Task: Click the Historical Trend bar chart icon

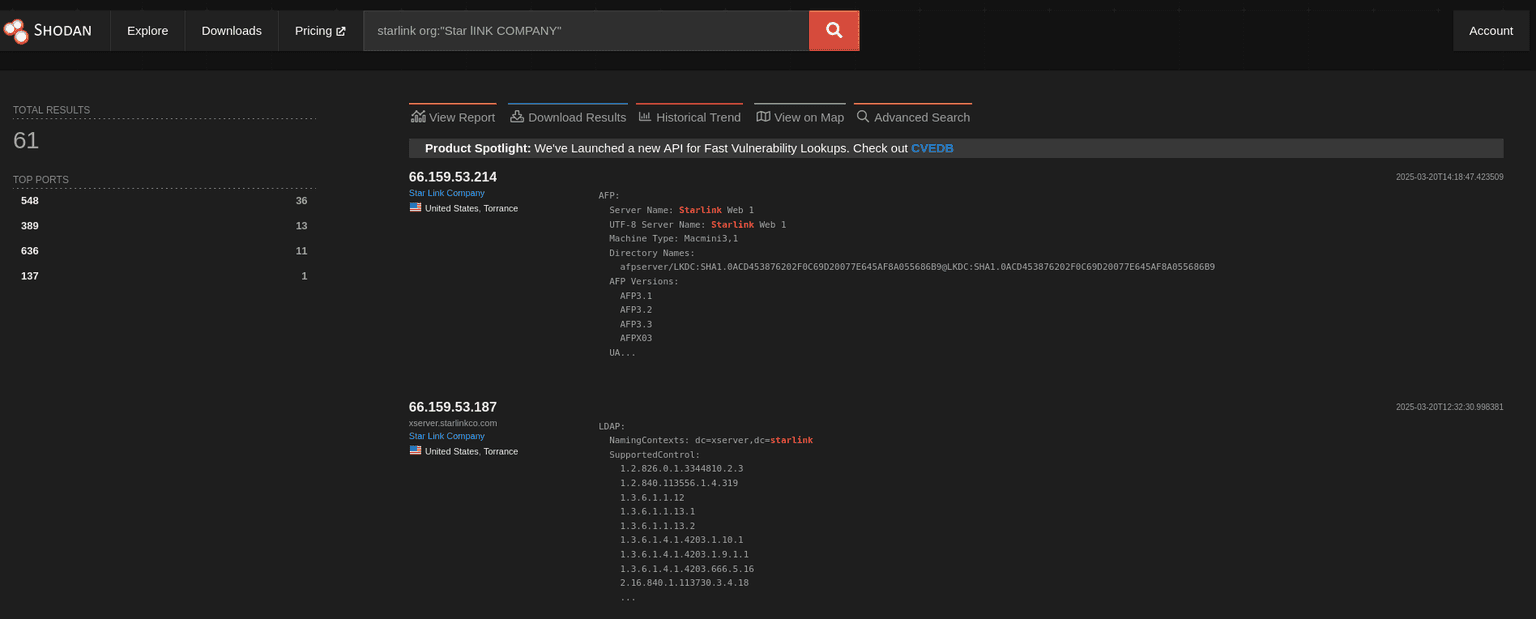Action: 645,117
